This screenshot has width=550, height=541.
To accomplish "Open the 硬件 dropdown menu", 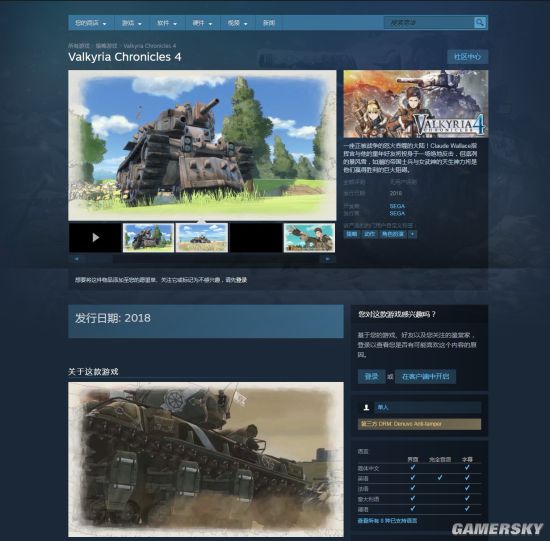I will click(202, 23).
